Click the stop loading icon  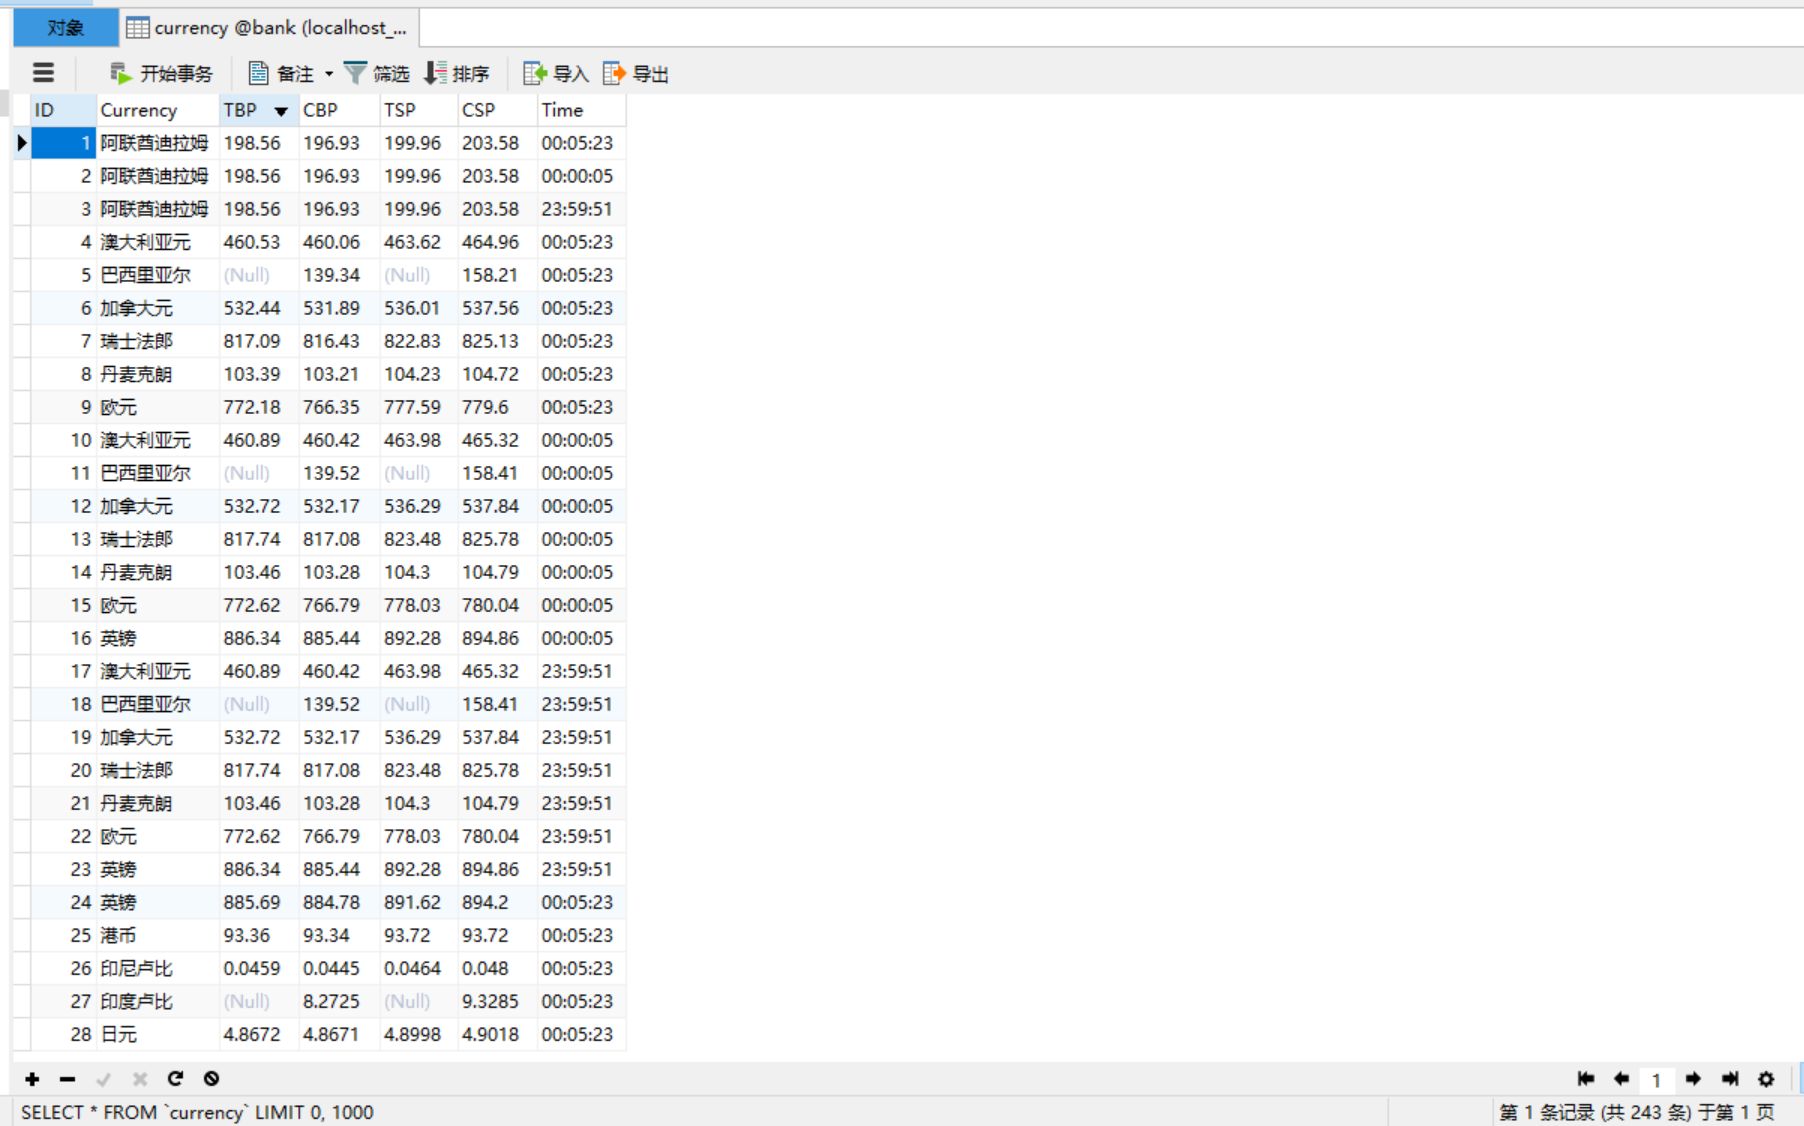(211, 1078)
